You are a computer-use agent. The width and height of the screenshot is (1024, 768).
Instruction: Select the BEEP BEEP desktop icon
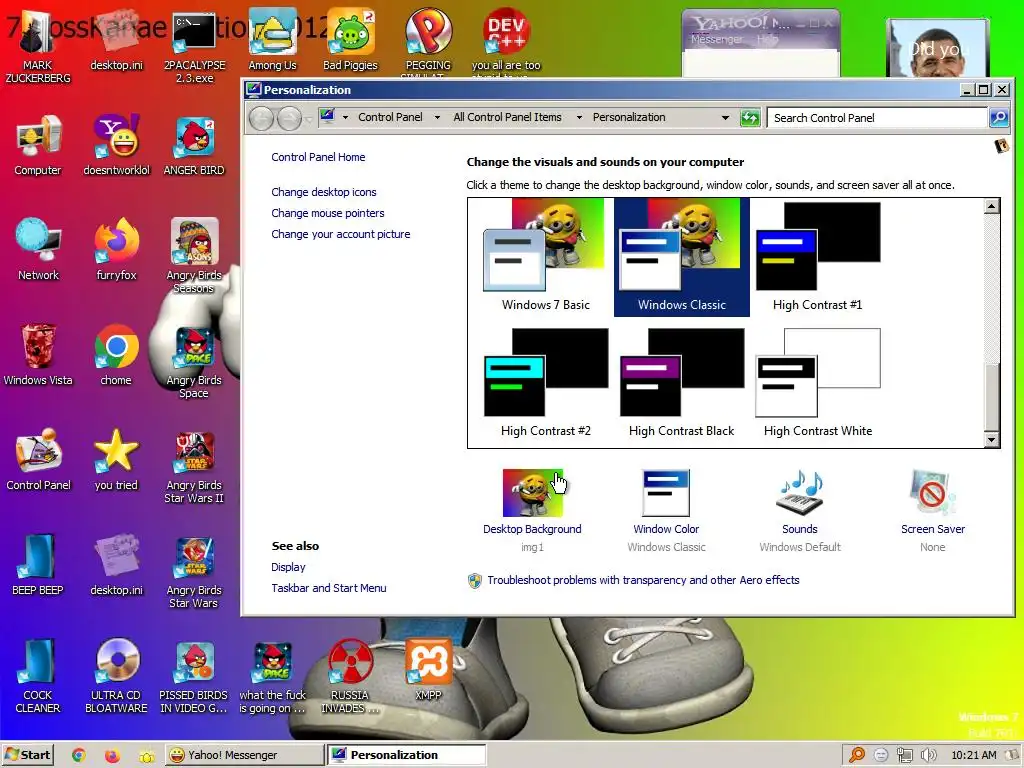click(x=38, y=566)
